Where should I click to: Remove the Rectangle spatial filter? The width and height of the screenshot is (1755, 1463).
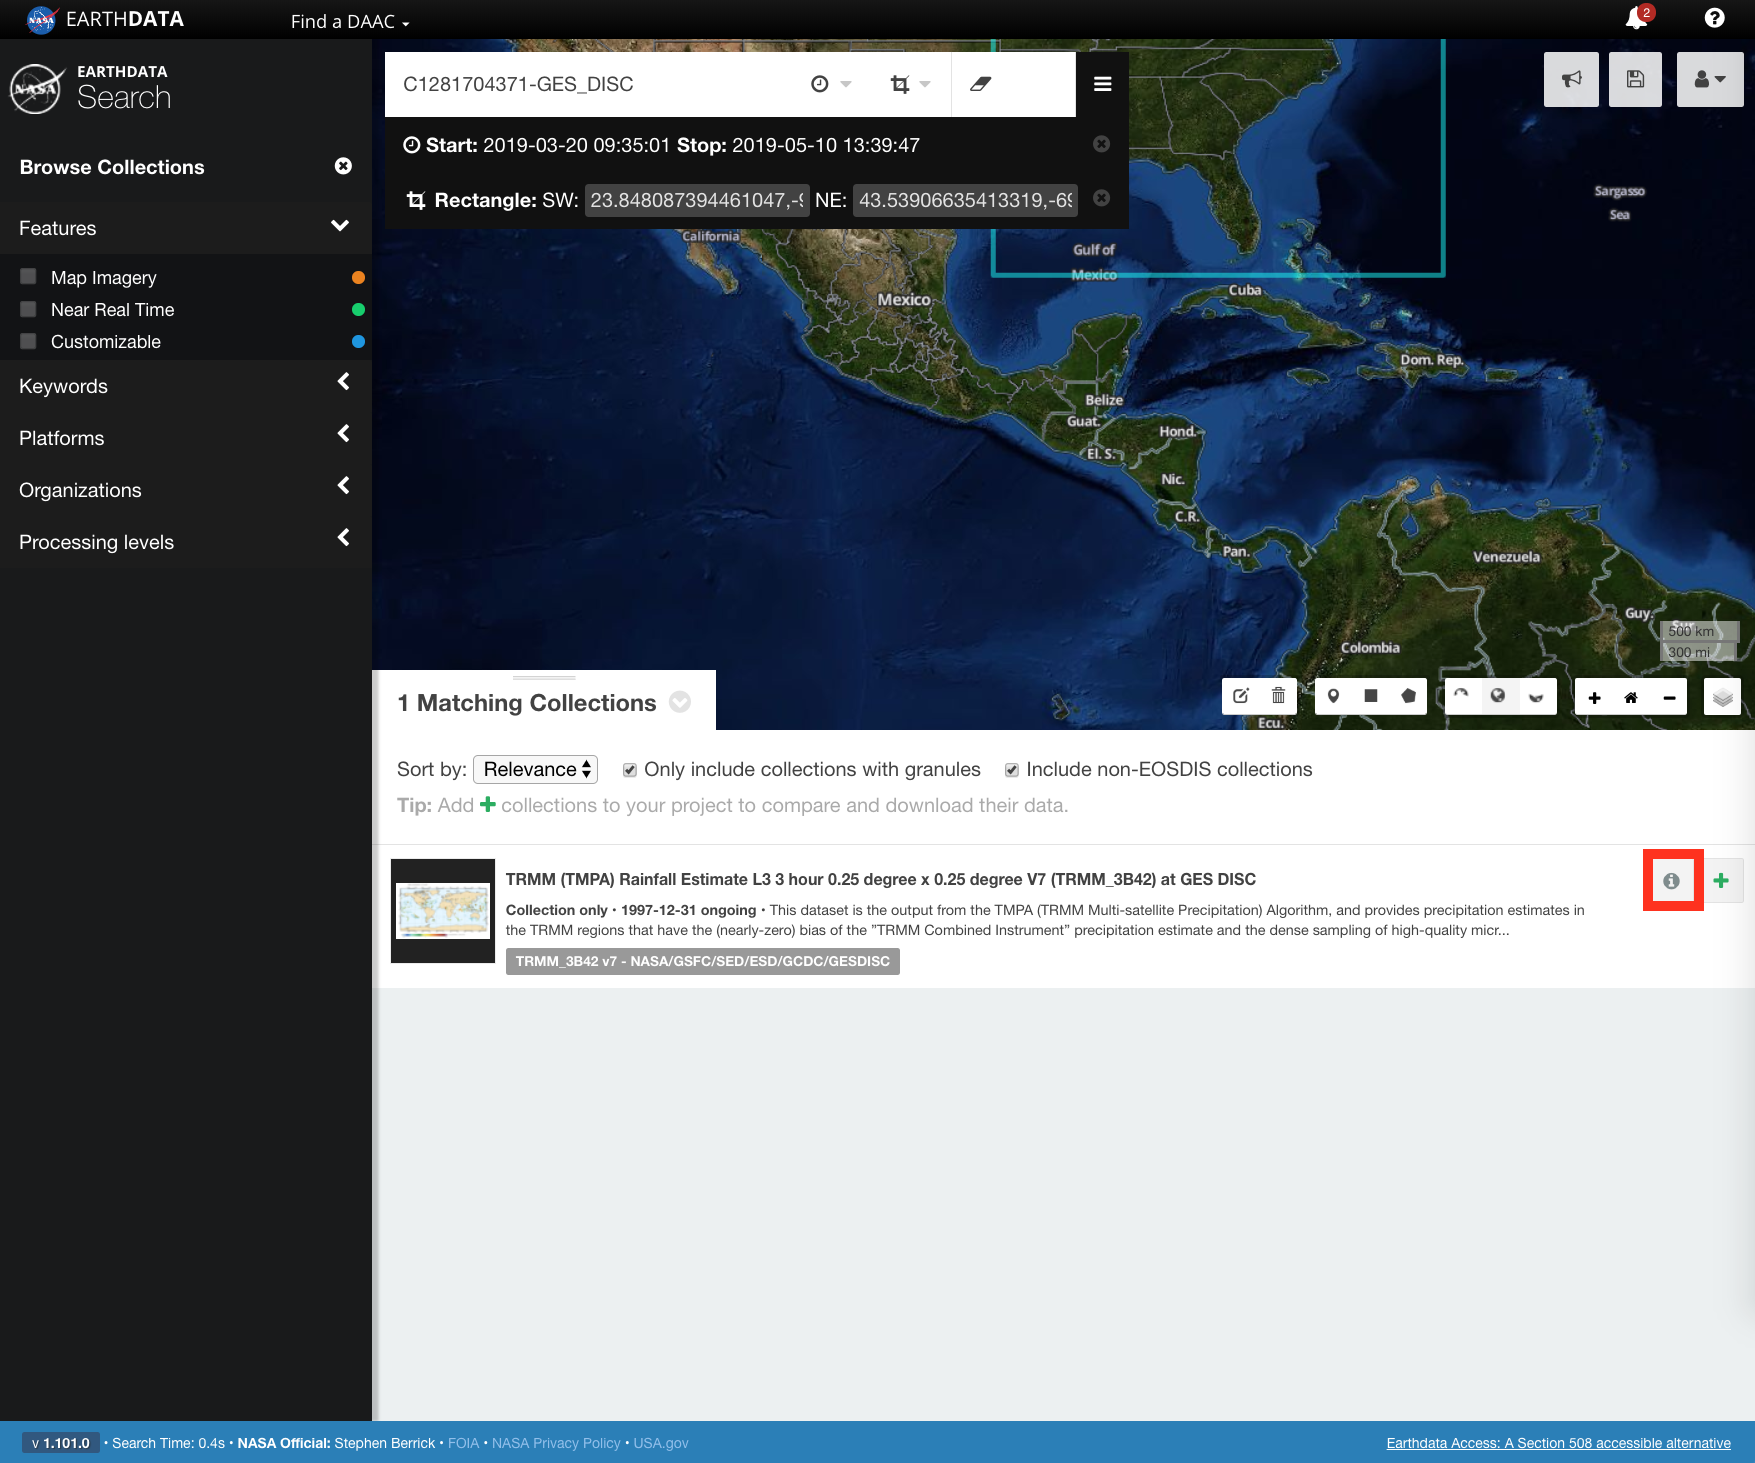pyautogui.click(x=1101, y=198)
